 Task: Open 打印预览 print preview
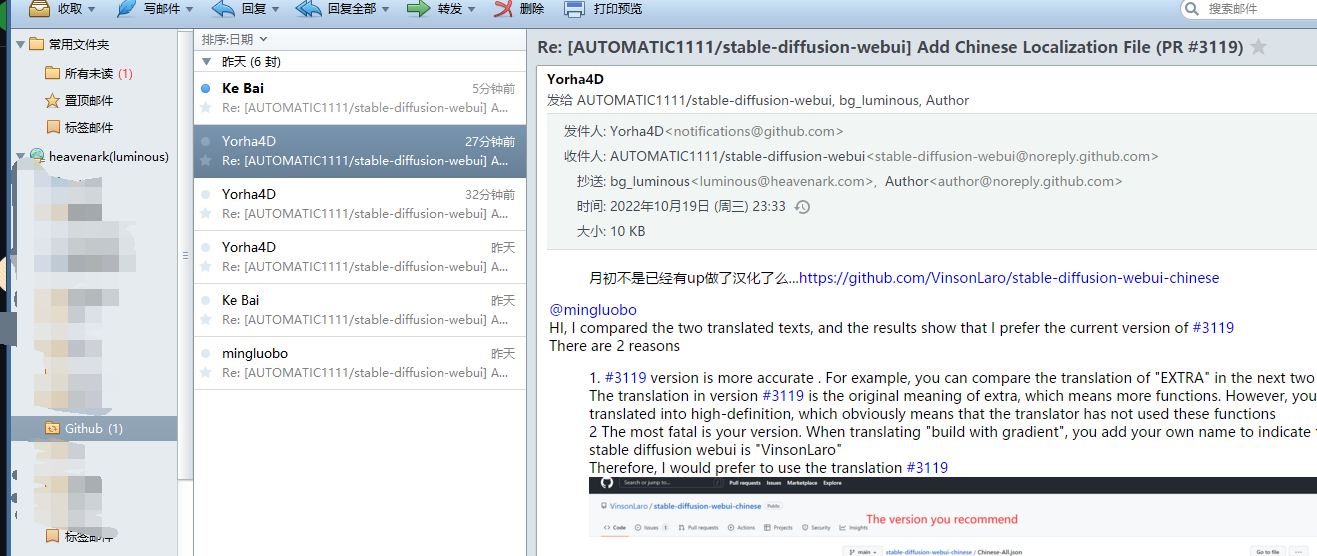[x=603, y=9]
